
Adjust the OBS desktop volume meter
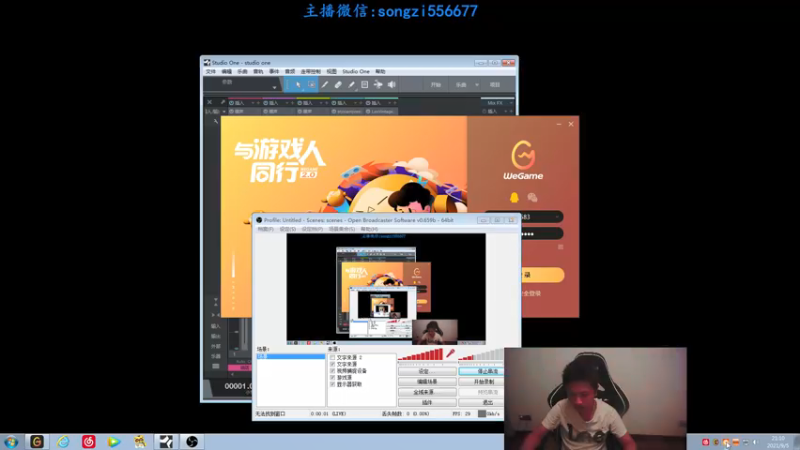point(481,355)
